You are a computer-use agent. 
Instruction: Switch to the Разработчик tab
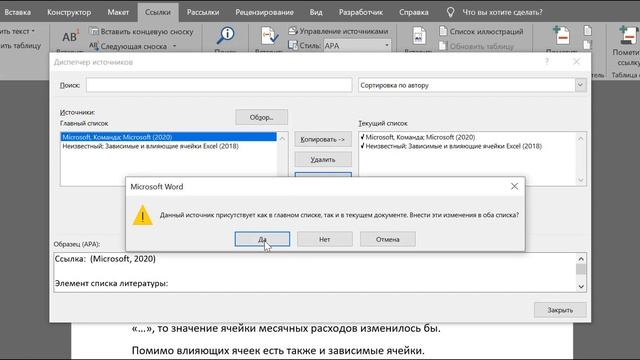(x=361, y=12)
